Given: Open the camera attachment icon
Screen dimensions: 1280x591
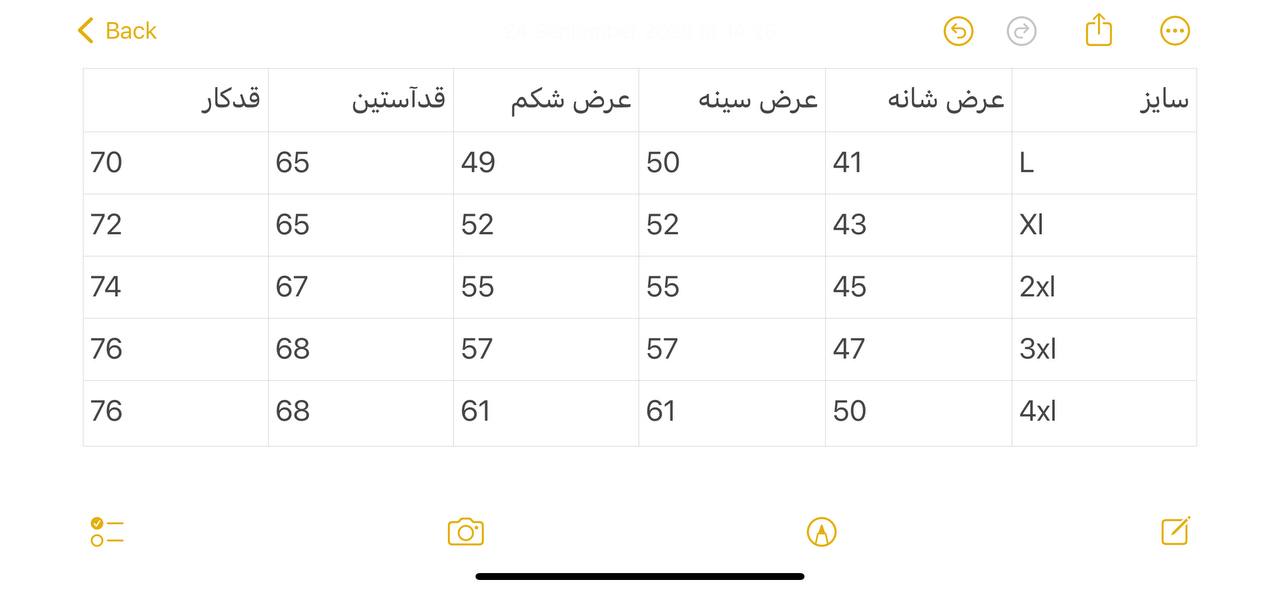Looking at the screenshot, I should tap(466, 531).
